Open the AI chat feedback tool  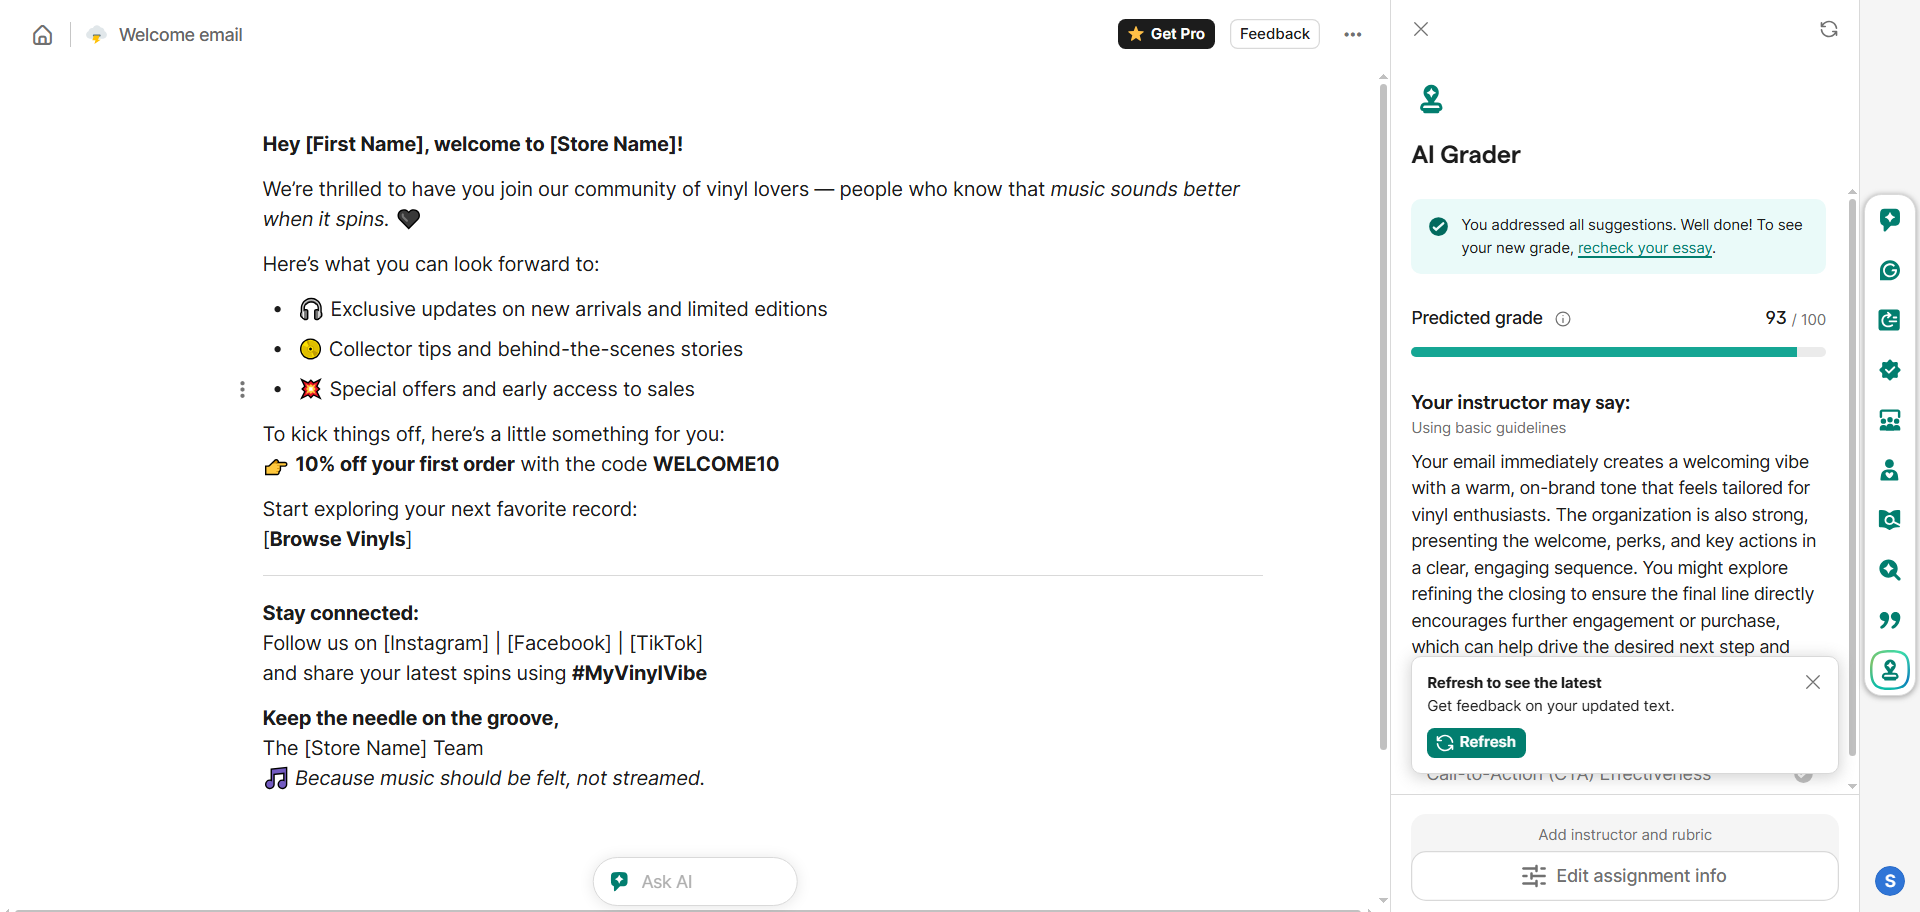click(x=1890, y=219)
